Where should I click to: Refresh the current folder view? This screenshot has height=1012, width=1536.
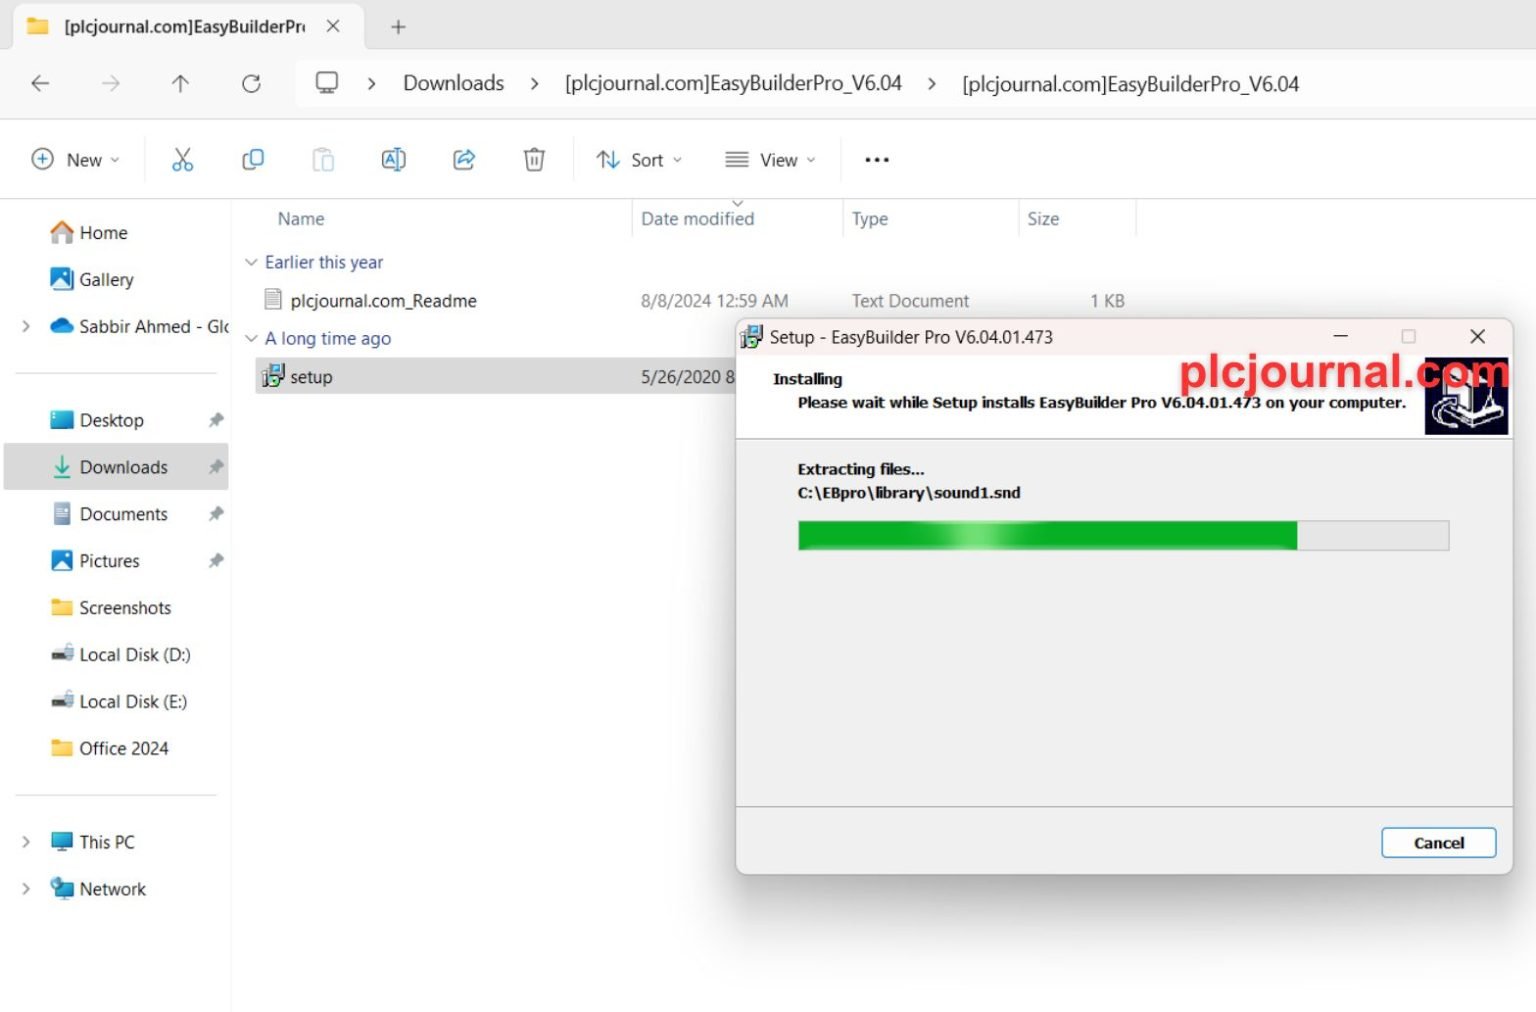[x=251, y=84]
